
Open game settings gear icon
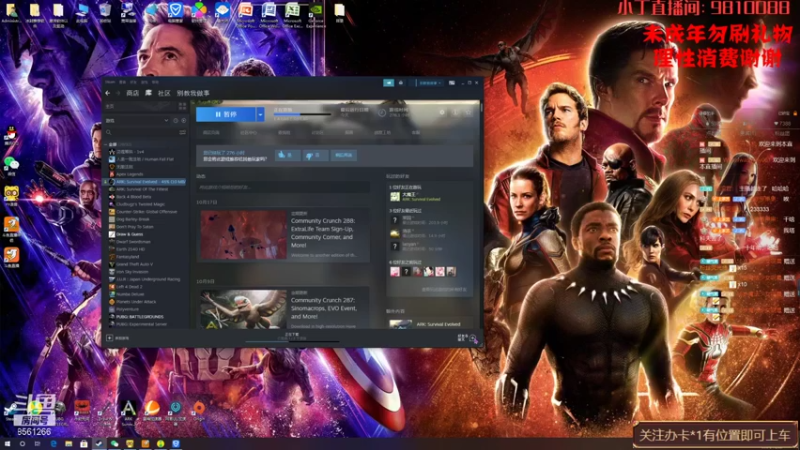pyautogui.click(x=442, y=112)
